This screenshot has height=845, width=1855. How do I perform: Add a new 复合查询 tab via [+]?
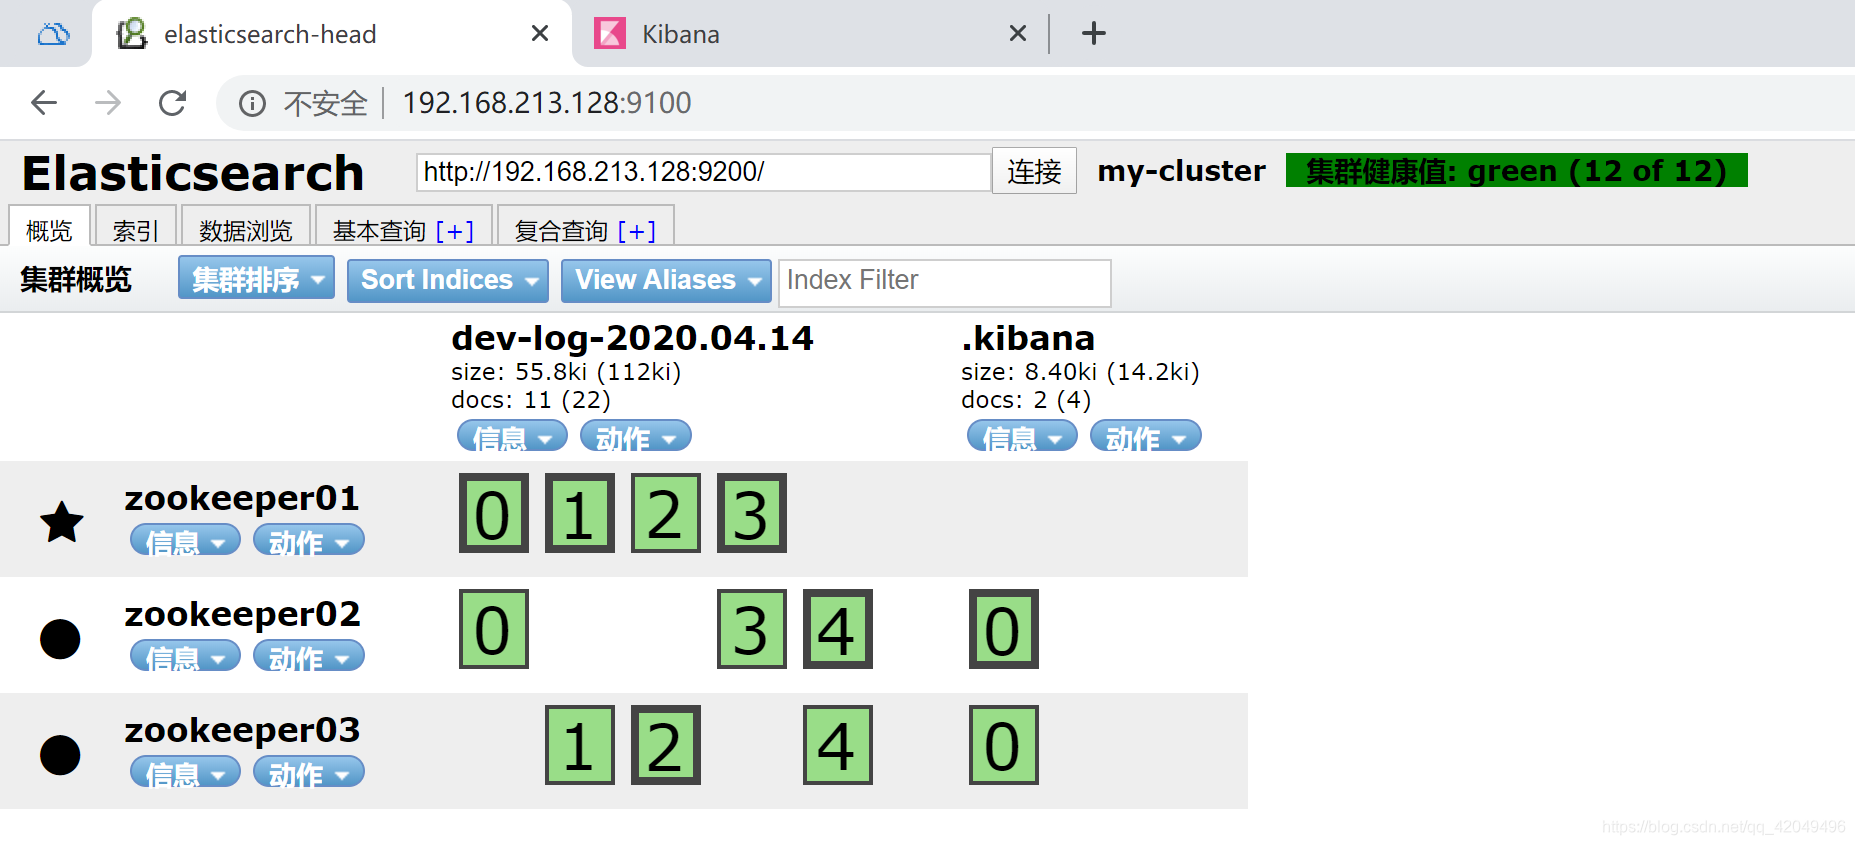pos(637,231)
